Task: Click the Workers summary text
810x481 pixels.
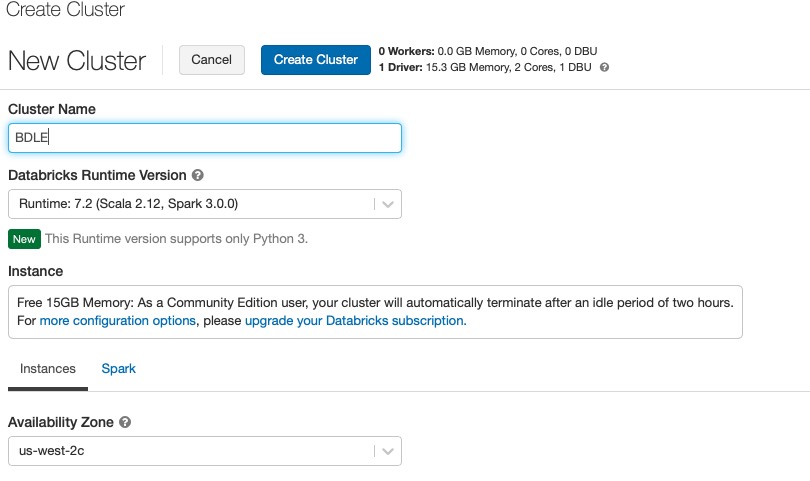Action: tap(488, 51)
